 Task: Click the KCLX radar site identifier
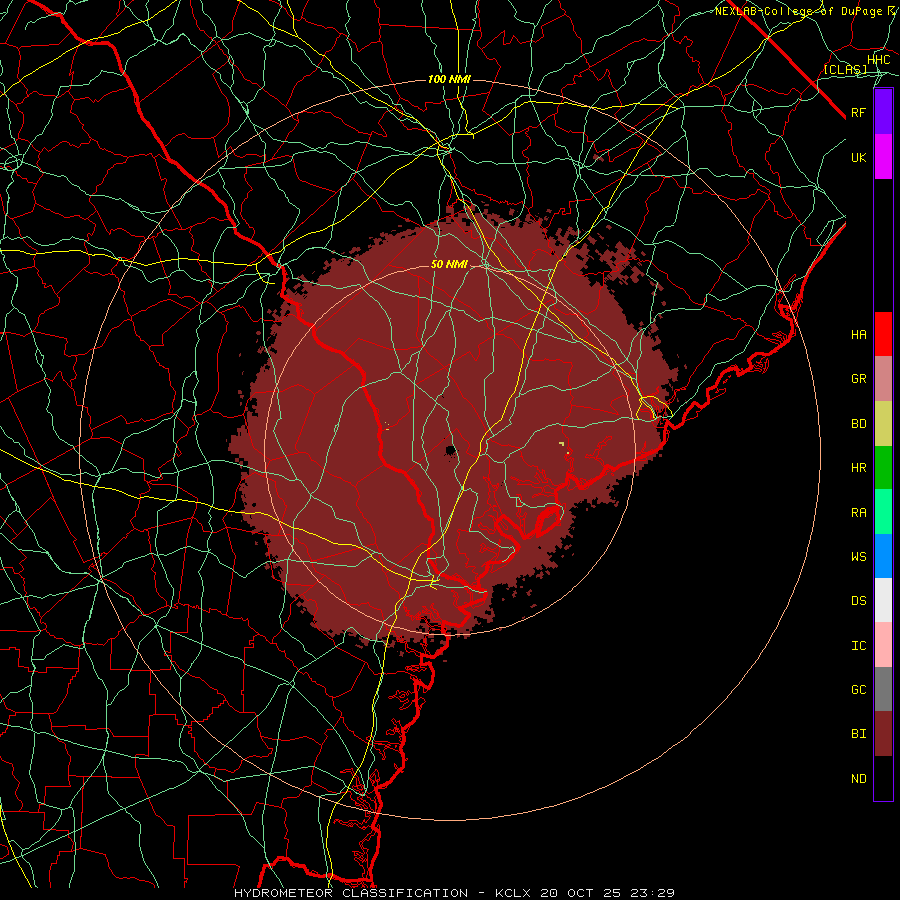(515, 893)
